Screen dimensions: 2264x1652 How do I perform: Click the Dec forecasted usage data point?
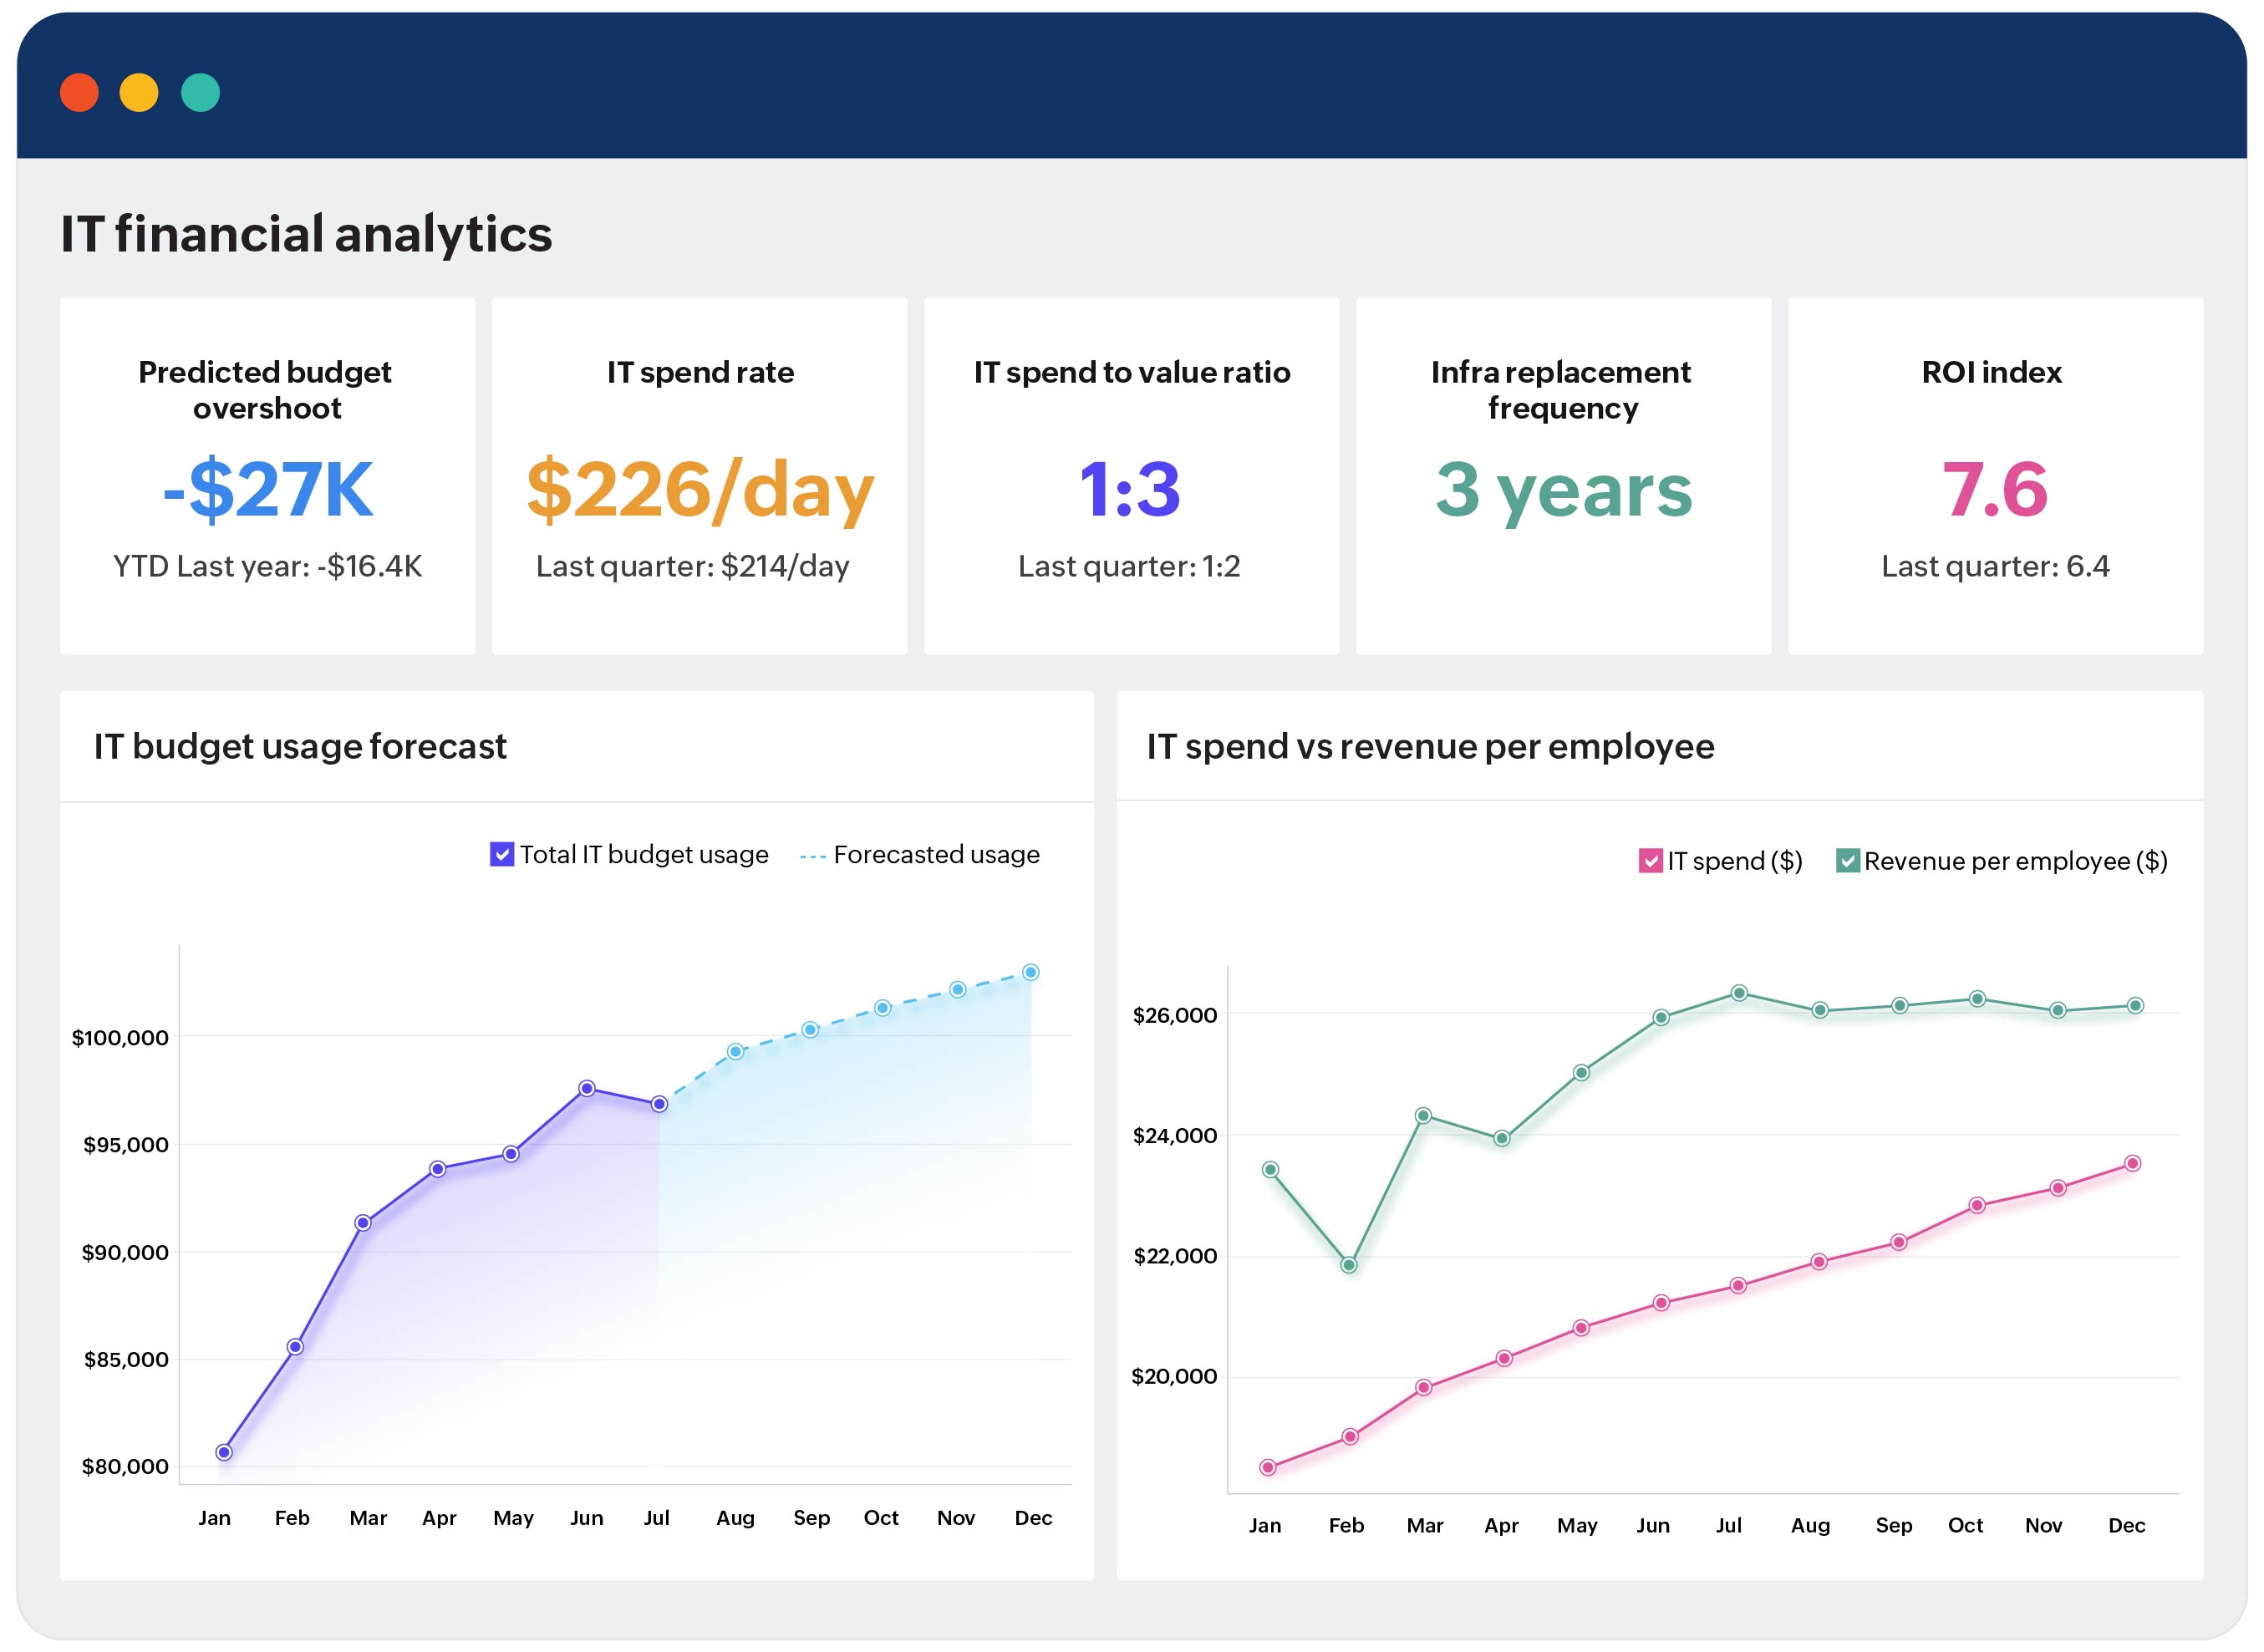point(1030,972)
